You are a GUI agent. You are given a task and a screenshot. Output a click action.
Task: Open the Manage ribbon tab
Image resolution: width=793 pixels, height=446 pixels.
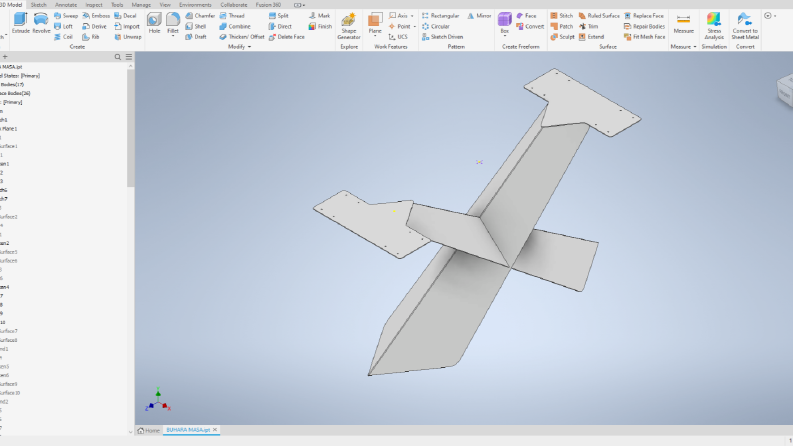click(141, 5)
